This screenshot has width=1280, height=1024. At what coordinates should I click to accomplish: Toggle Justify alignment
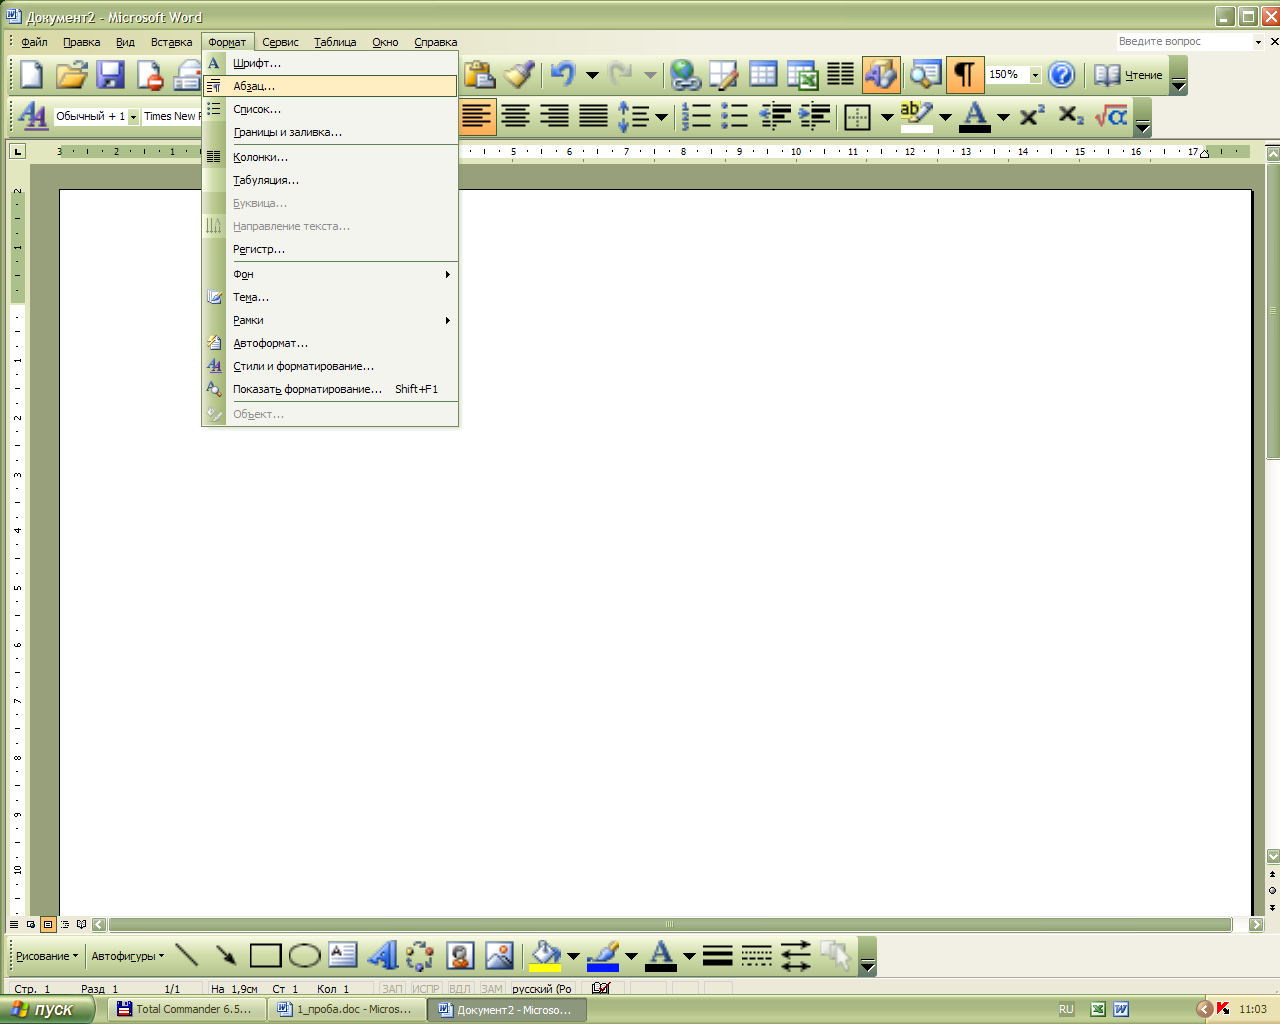coord(594,116)
